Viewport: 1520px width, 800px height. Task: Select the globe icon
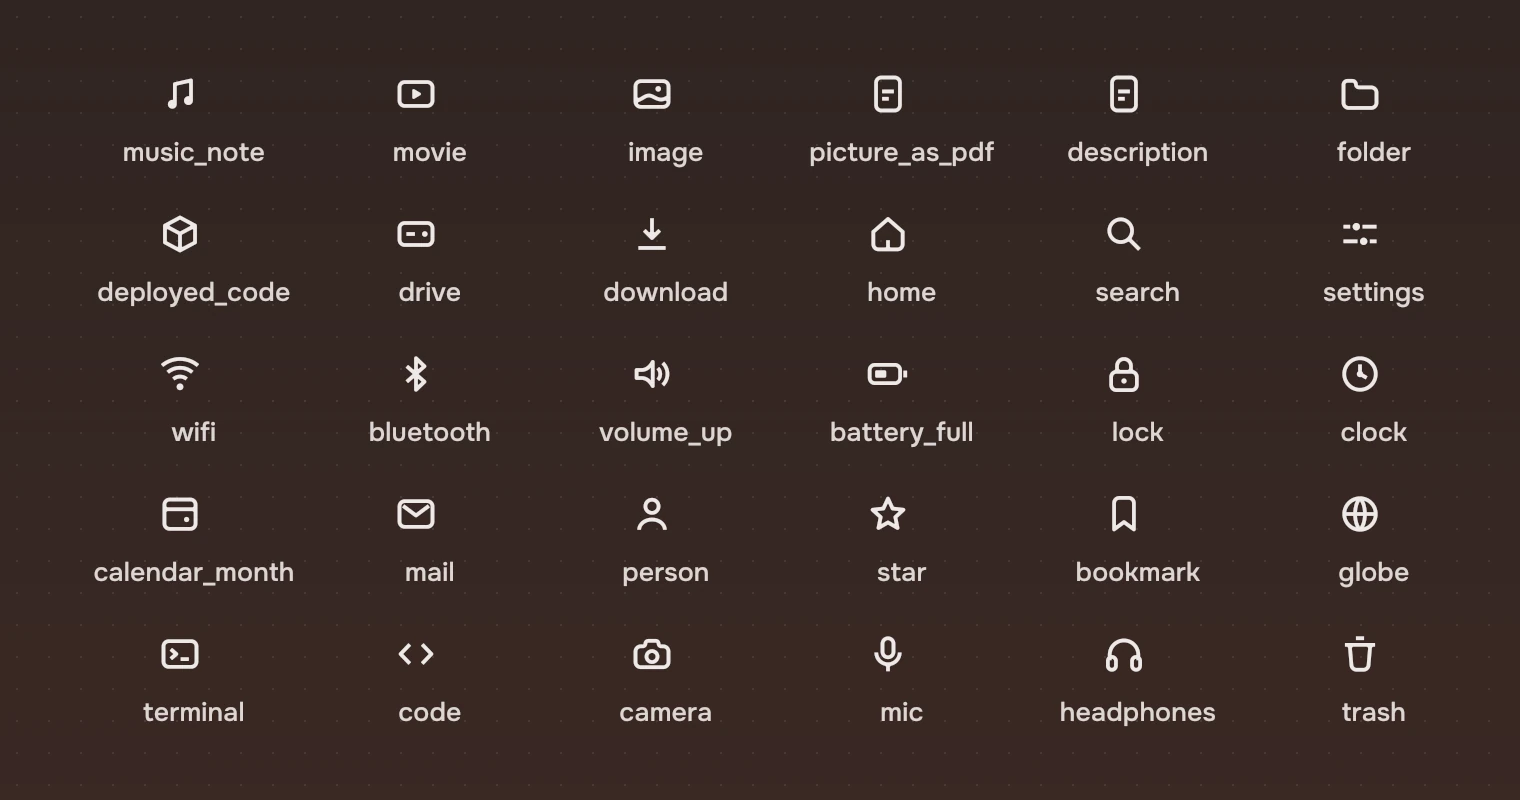click(x=1360, y=514)
